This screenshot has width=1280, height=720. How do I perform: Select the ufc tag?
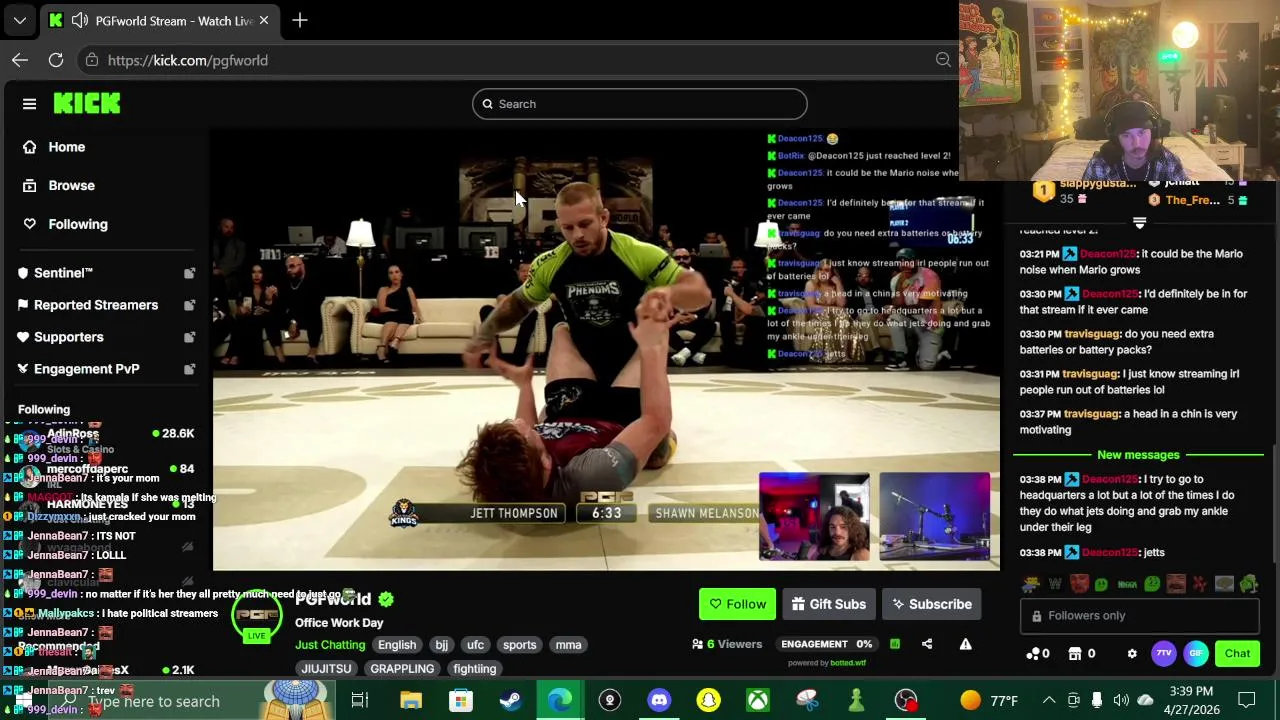[475, 645]
